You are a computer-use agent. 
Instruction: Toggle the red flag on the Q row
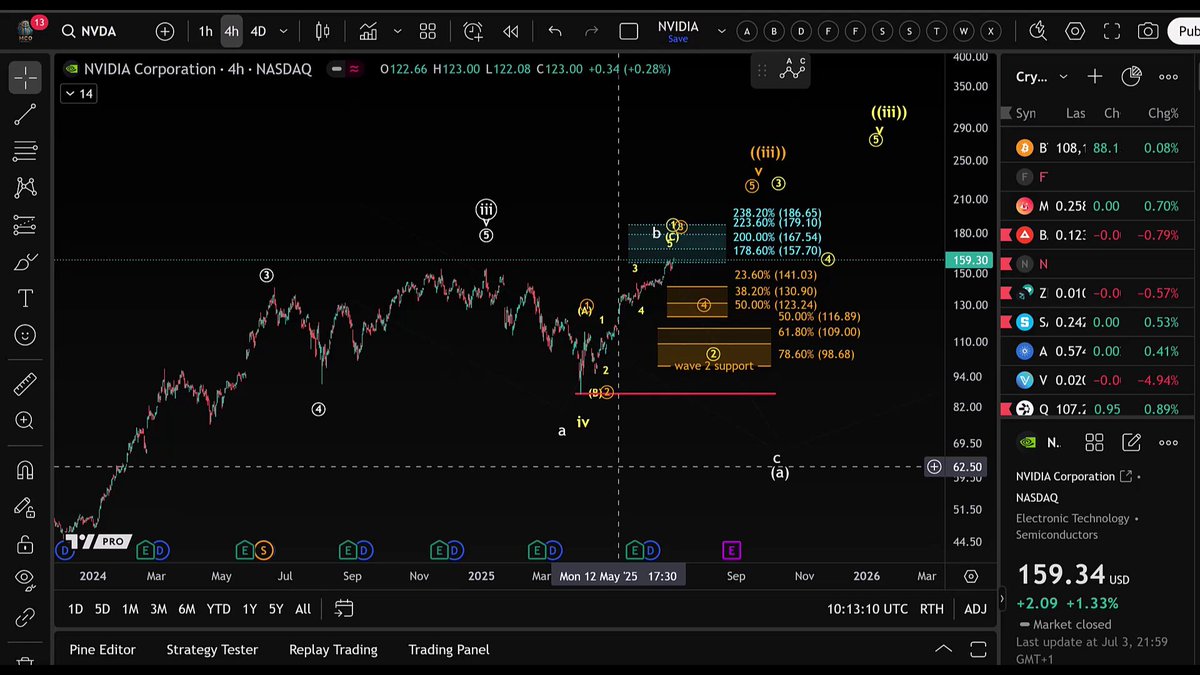pyautogui.click(x=1006, y=409)
